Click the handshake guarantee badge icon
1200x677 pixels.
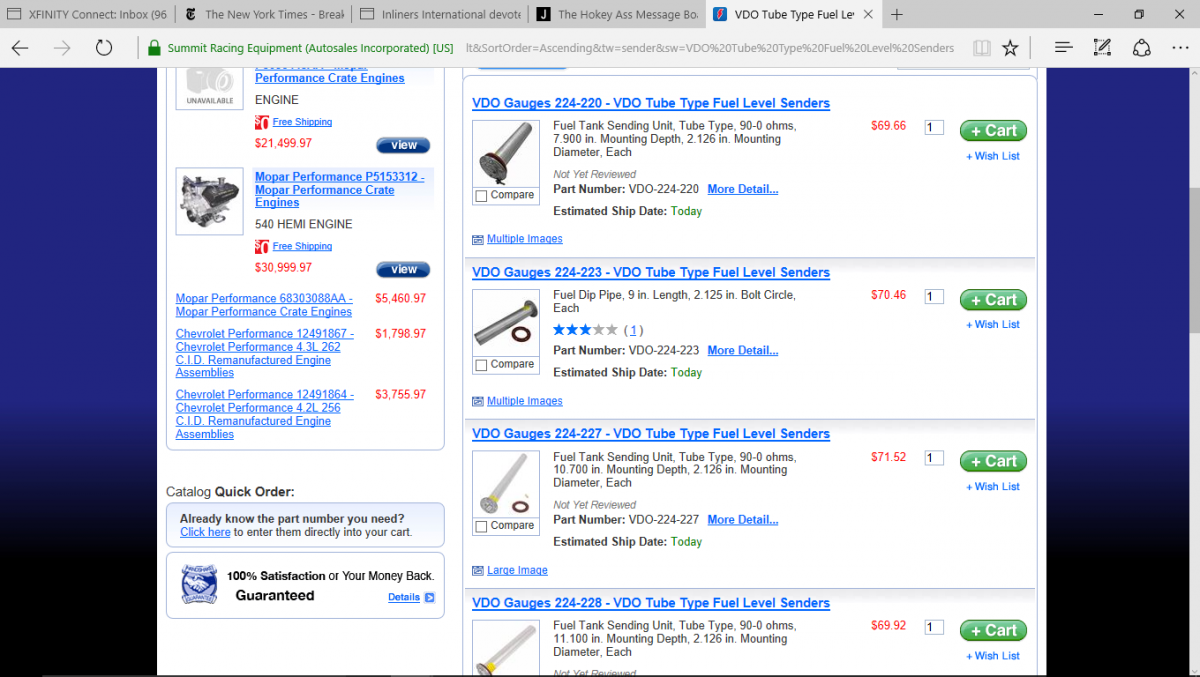point(199,586)
